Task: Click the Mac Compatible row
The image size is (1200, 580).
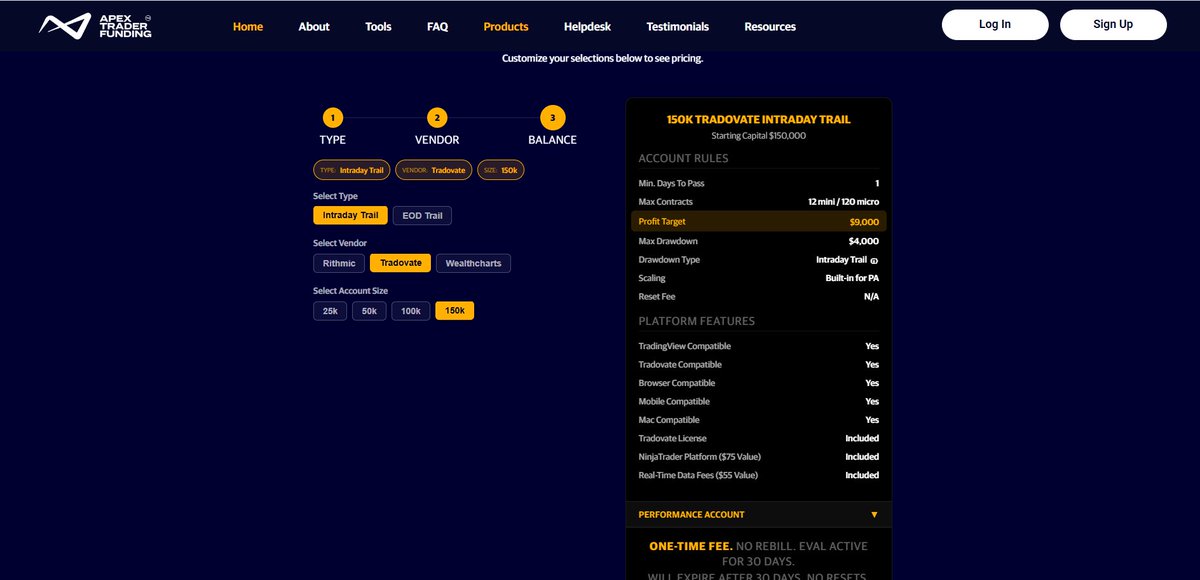Action: (758, 420)
